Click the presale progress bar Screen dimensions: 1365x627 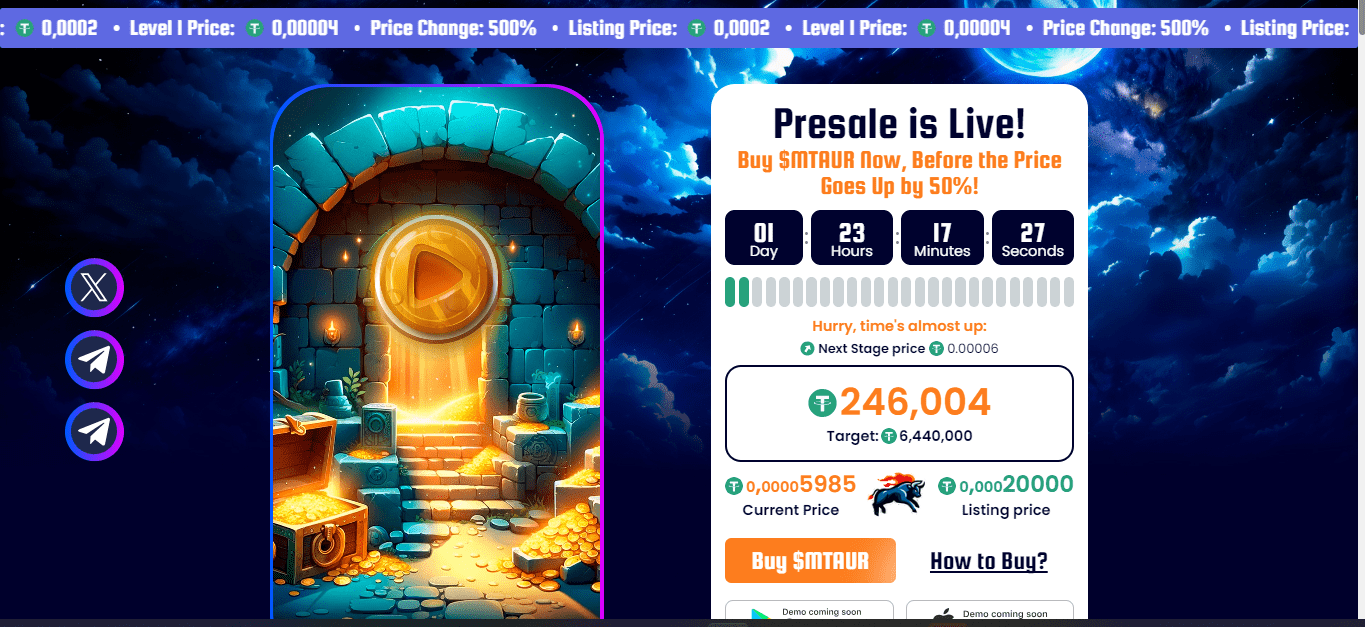899,292
